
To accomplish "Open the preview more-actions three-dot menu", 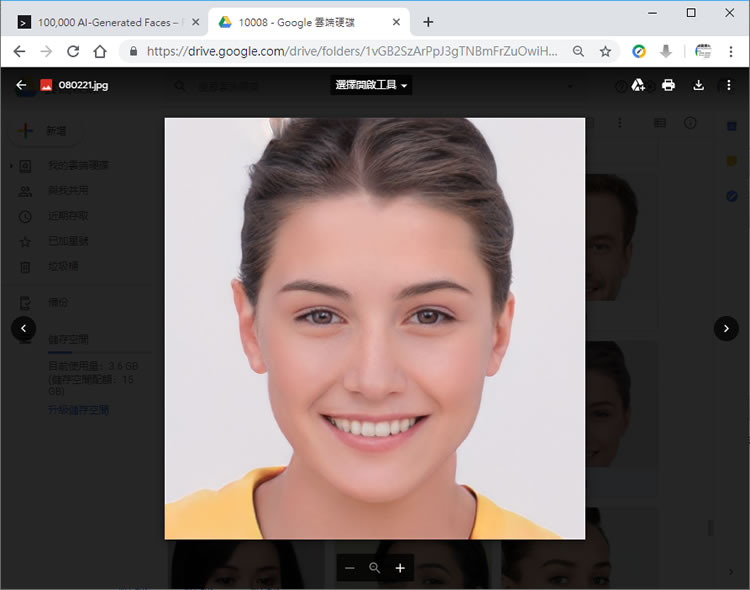I will pos(728,85).
